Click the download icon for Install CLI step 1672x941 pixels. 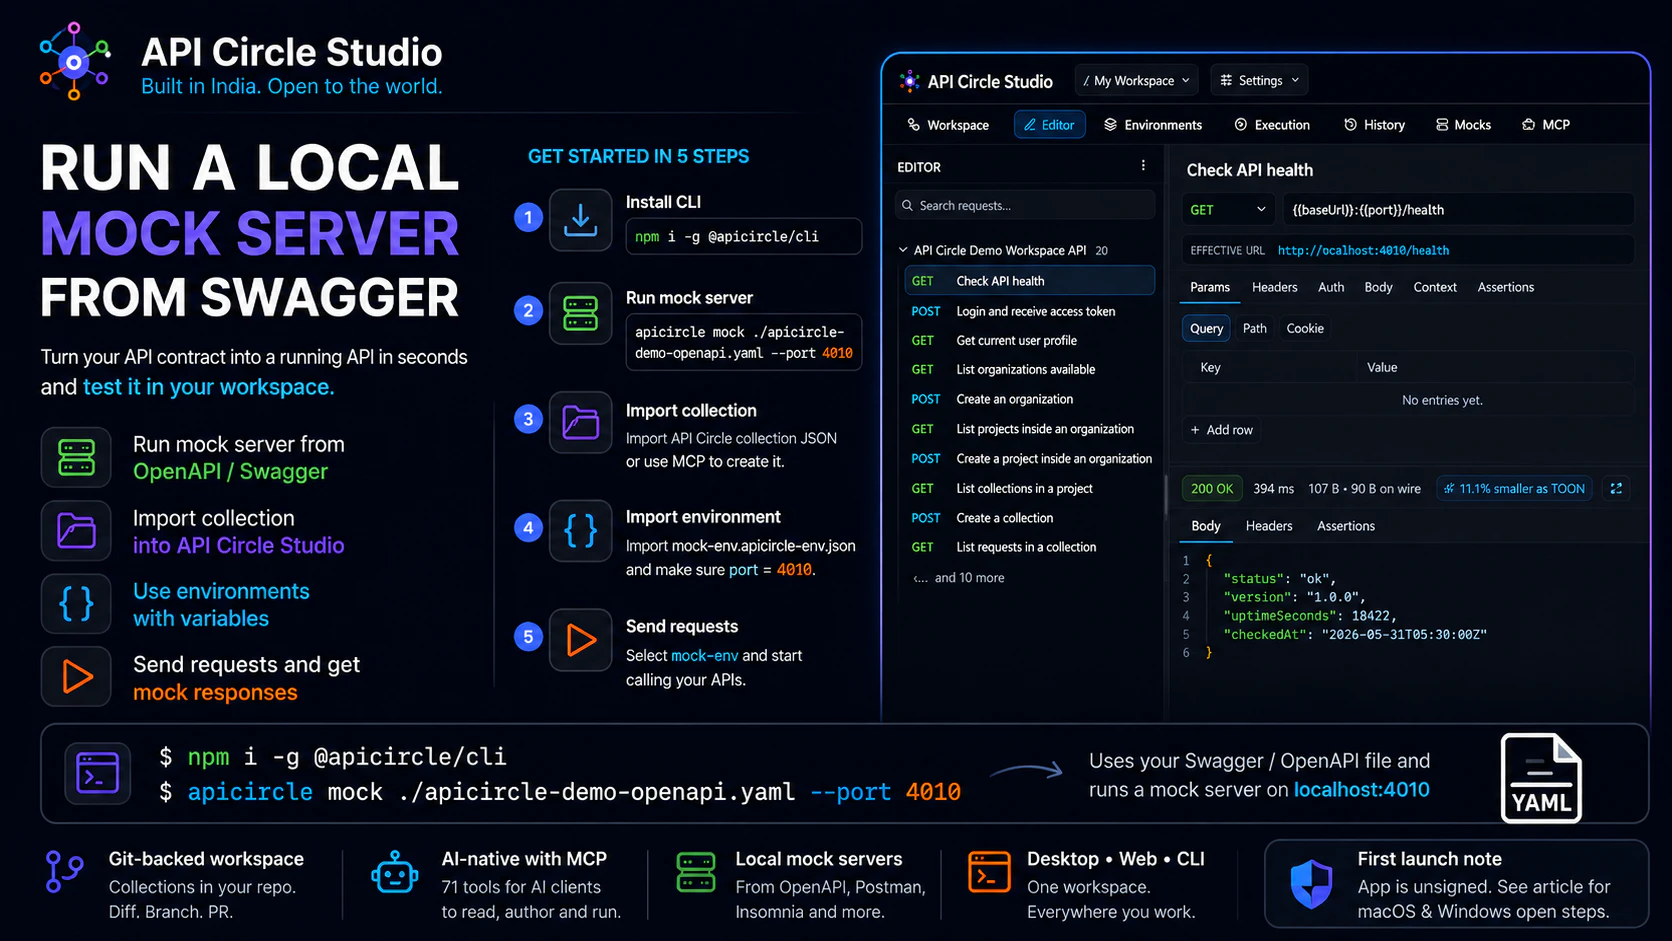point(580,220)
